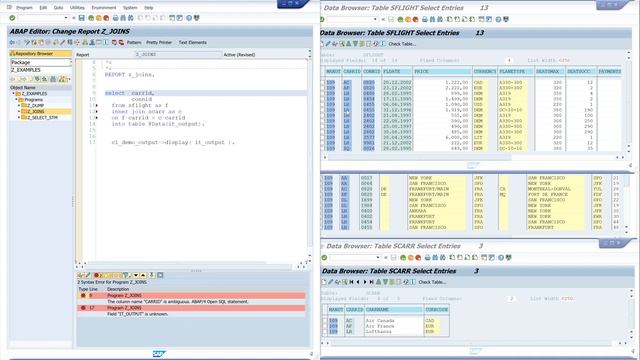Go to first entry icon in SCARR Data Browser
640x360 pixels.
(351, 282)
